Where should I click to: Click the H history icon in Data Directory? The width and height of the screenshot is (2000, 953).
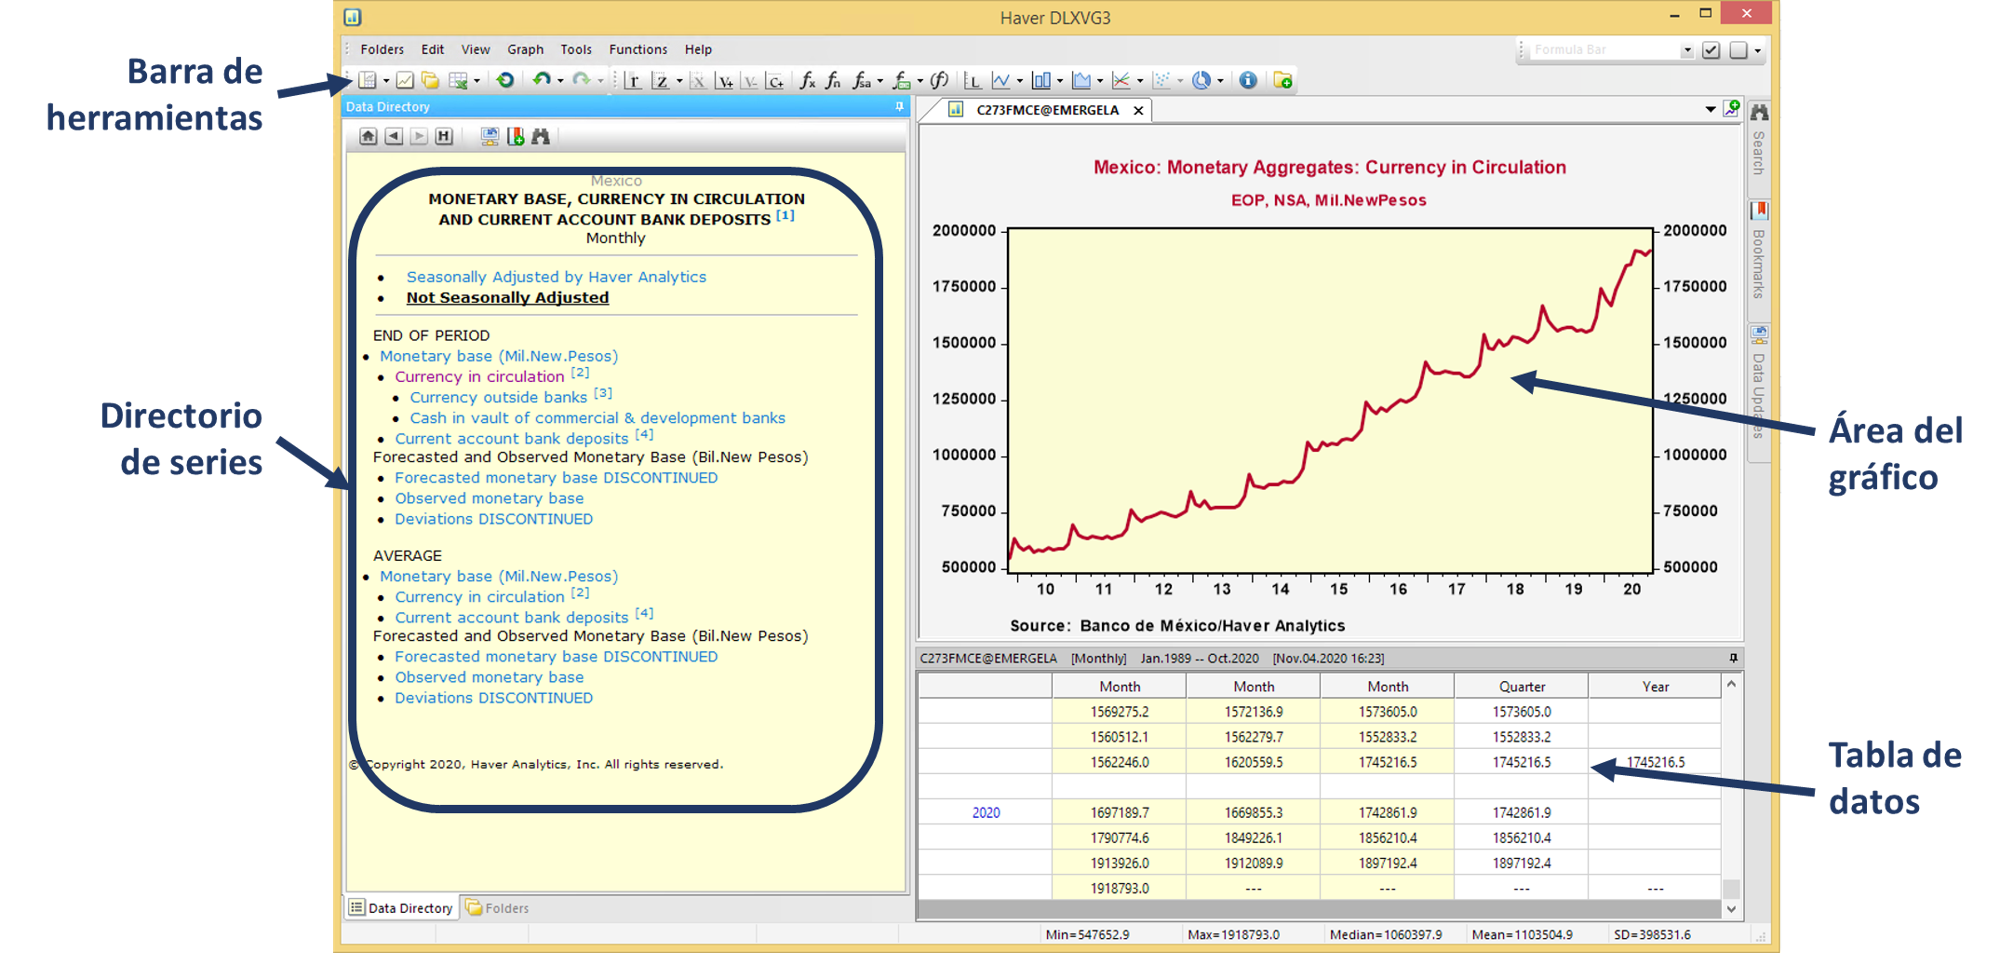[x=444, y=137]
